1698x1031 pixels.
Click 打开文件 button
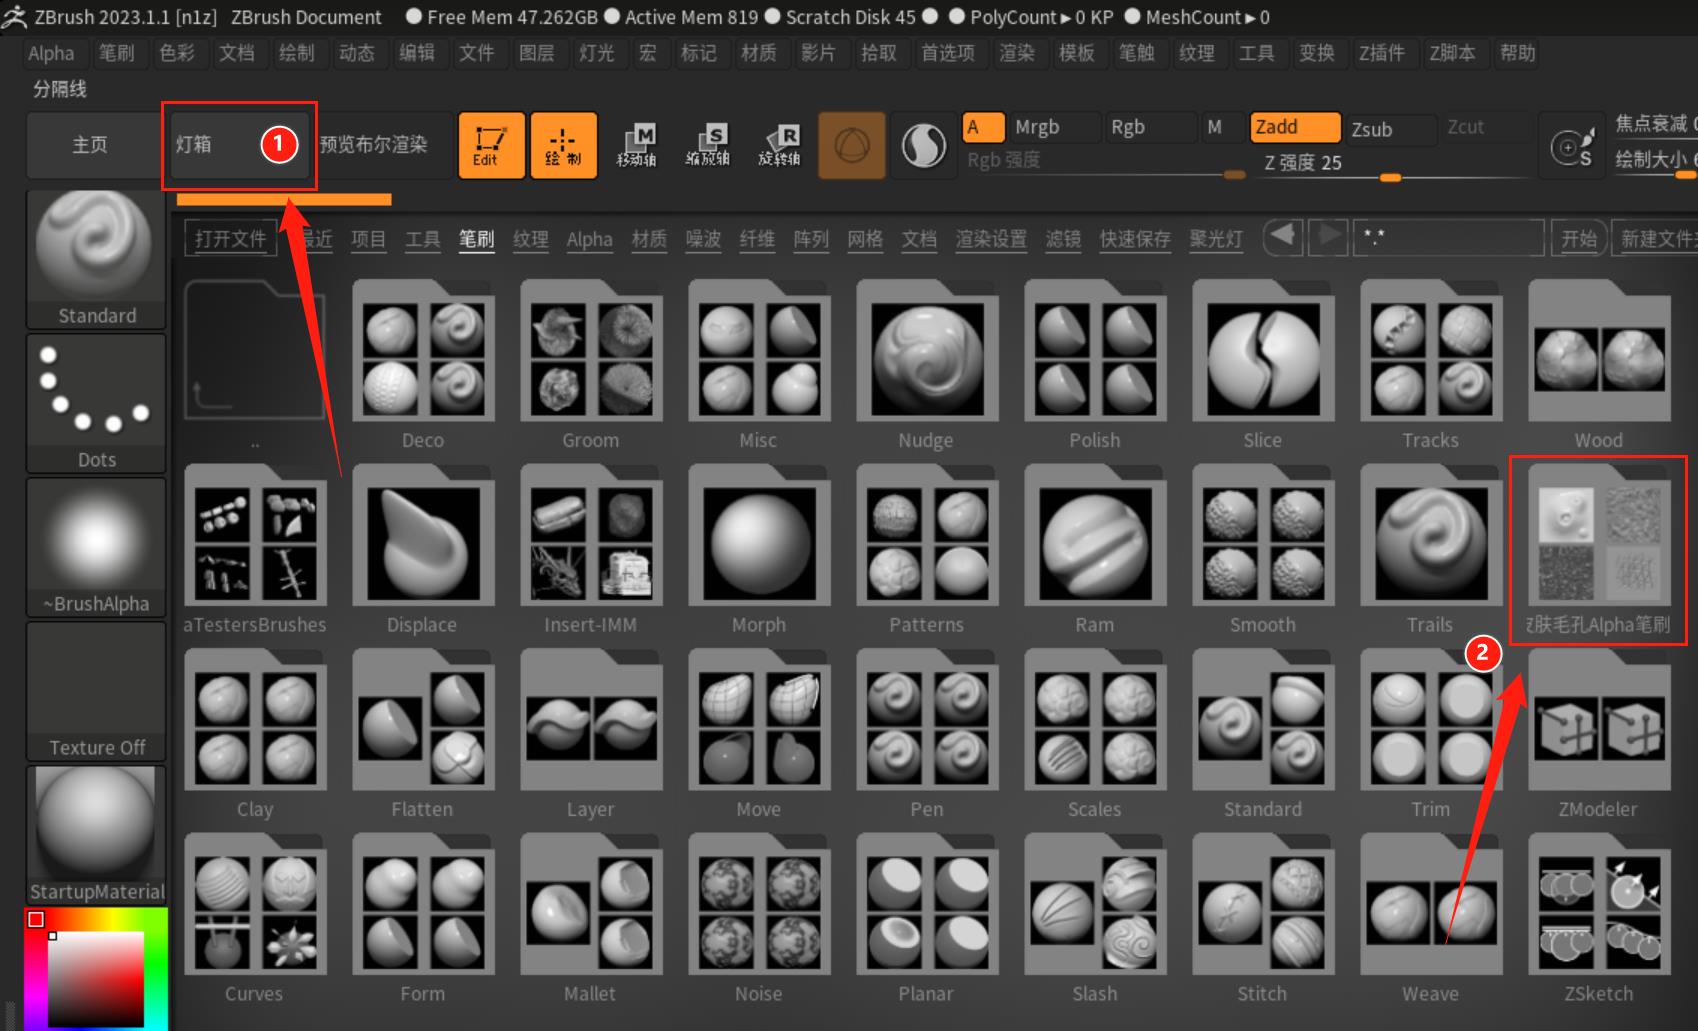[x=230, y=239]
